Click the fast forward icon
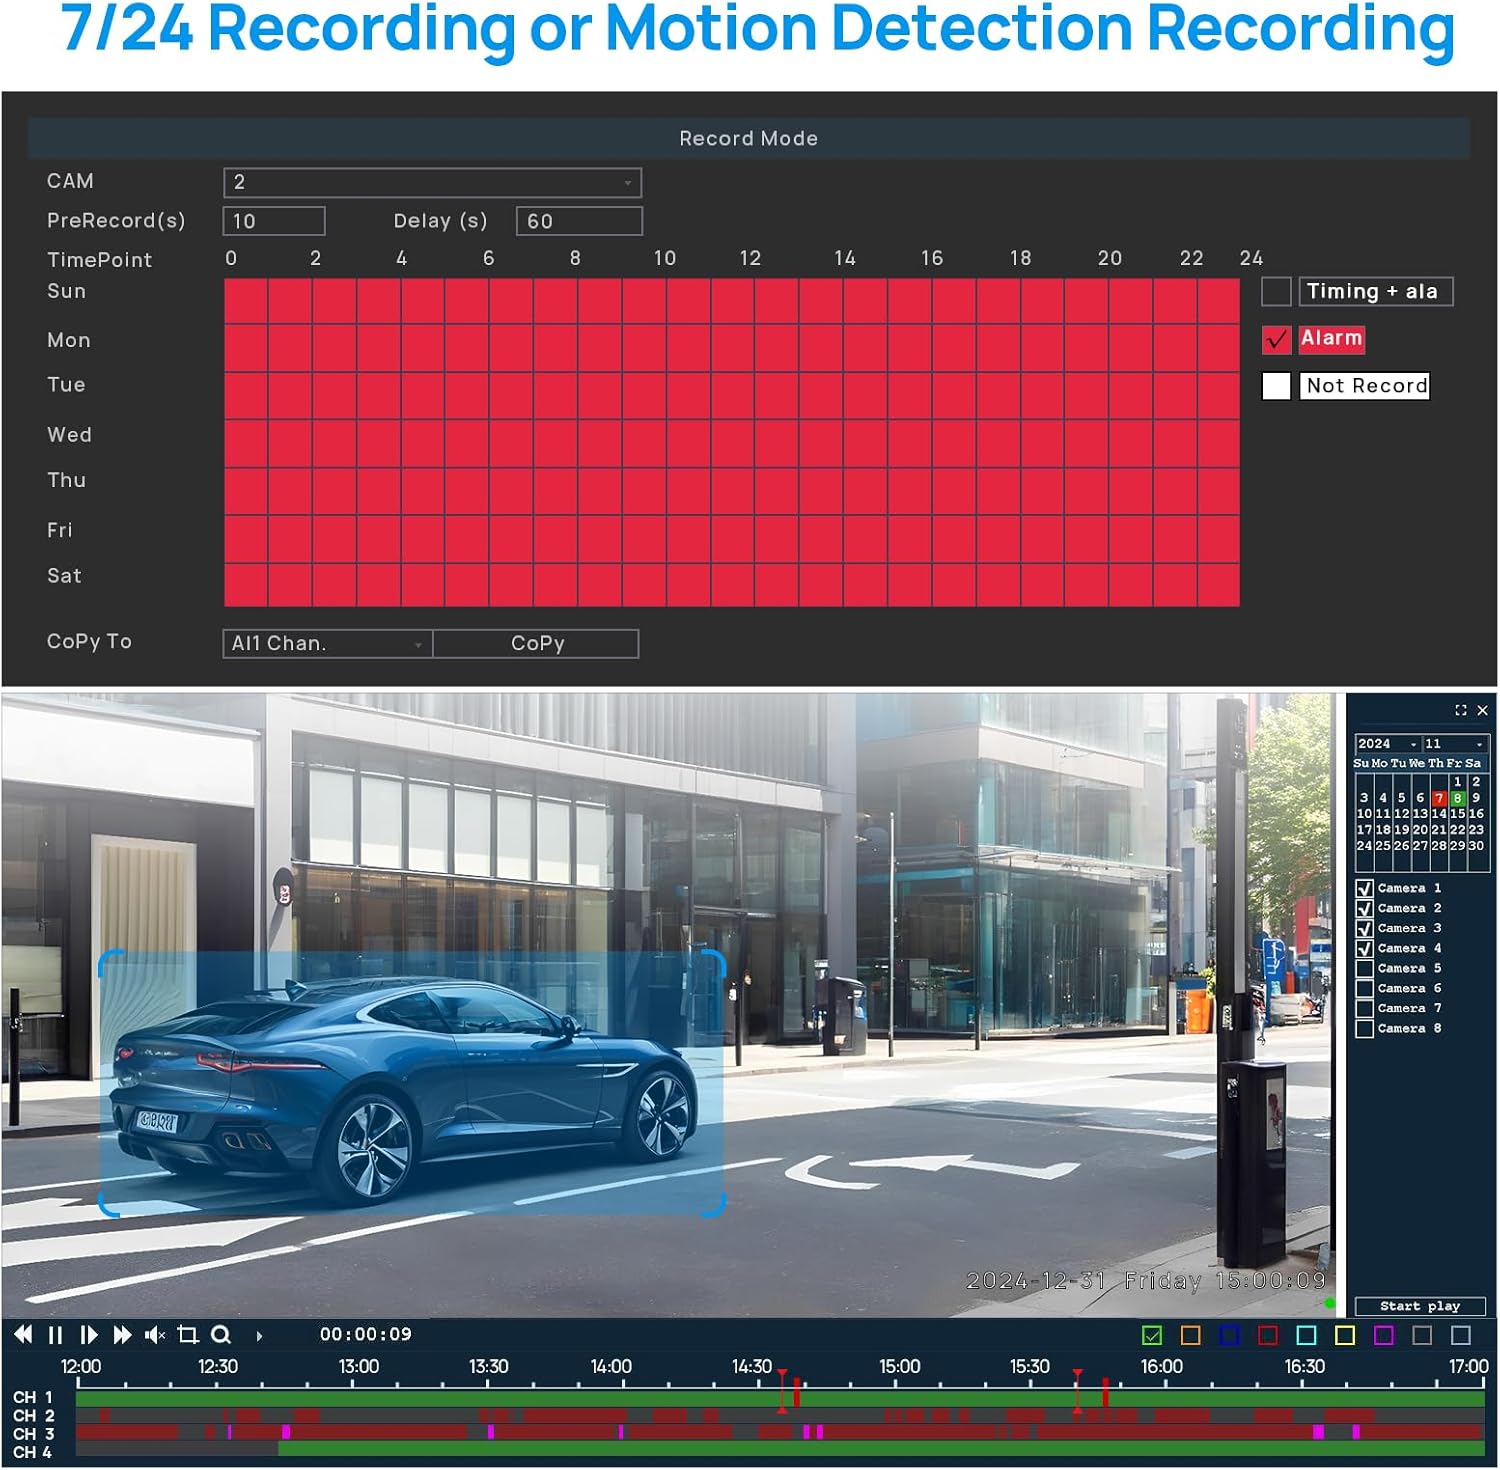The width and height of the screenshot is (1500, 1470). (122, 1334)
